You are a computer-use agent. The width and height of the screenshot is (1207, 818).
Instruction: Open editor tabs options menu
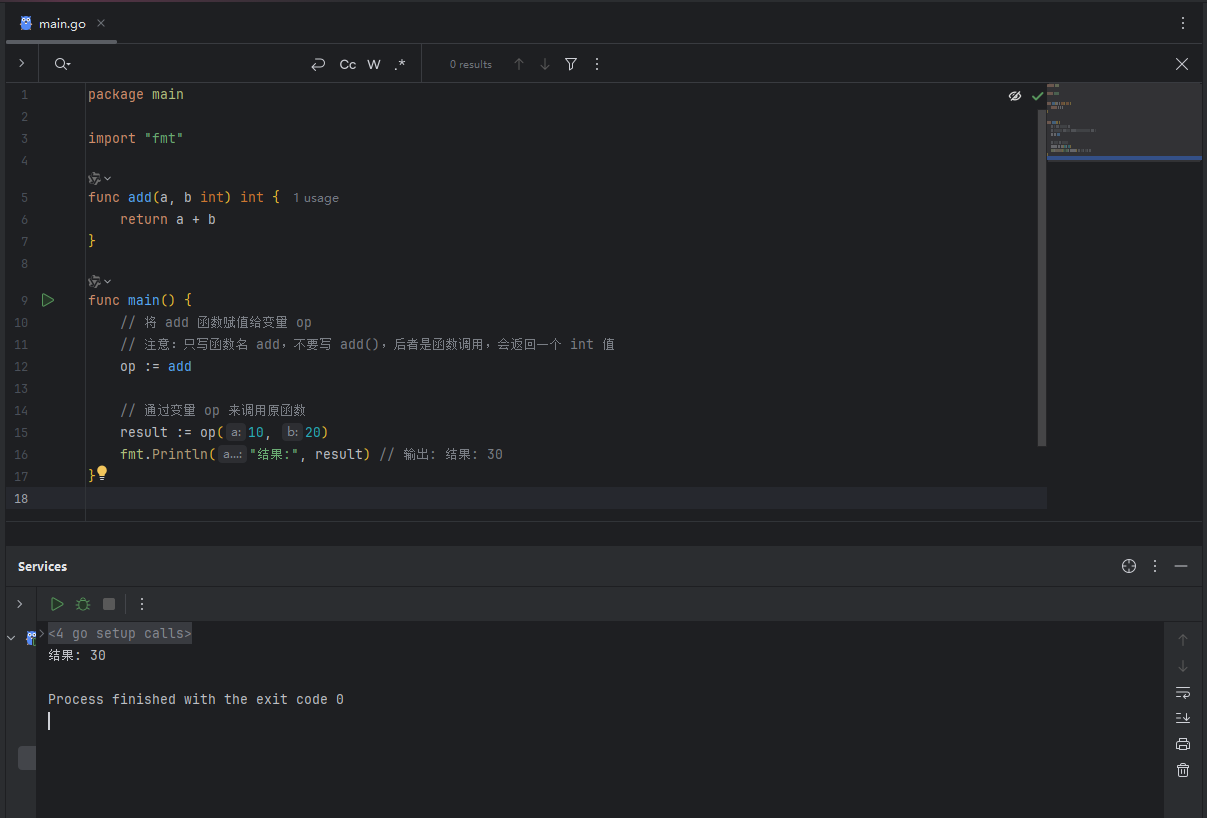coord(1183,23)
